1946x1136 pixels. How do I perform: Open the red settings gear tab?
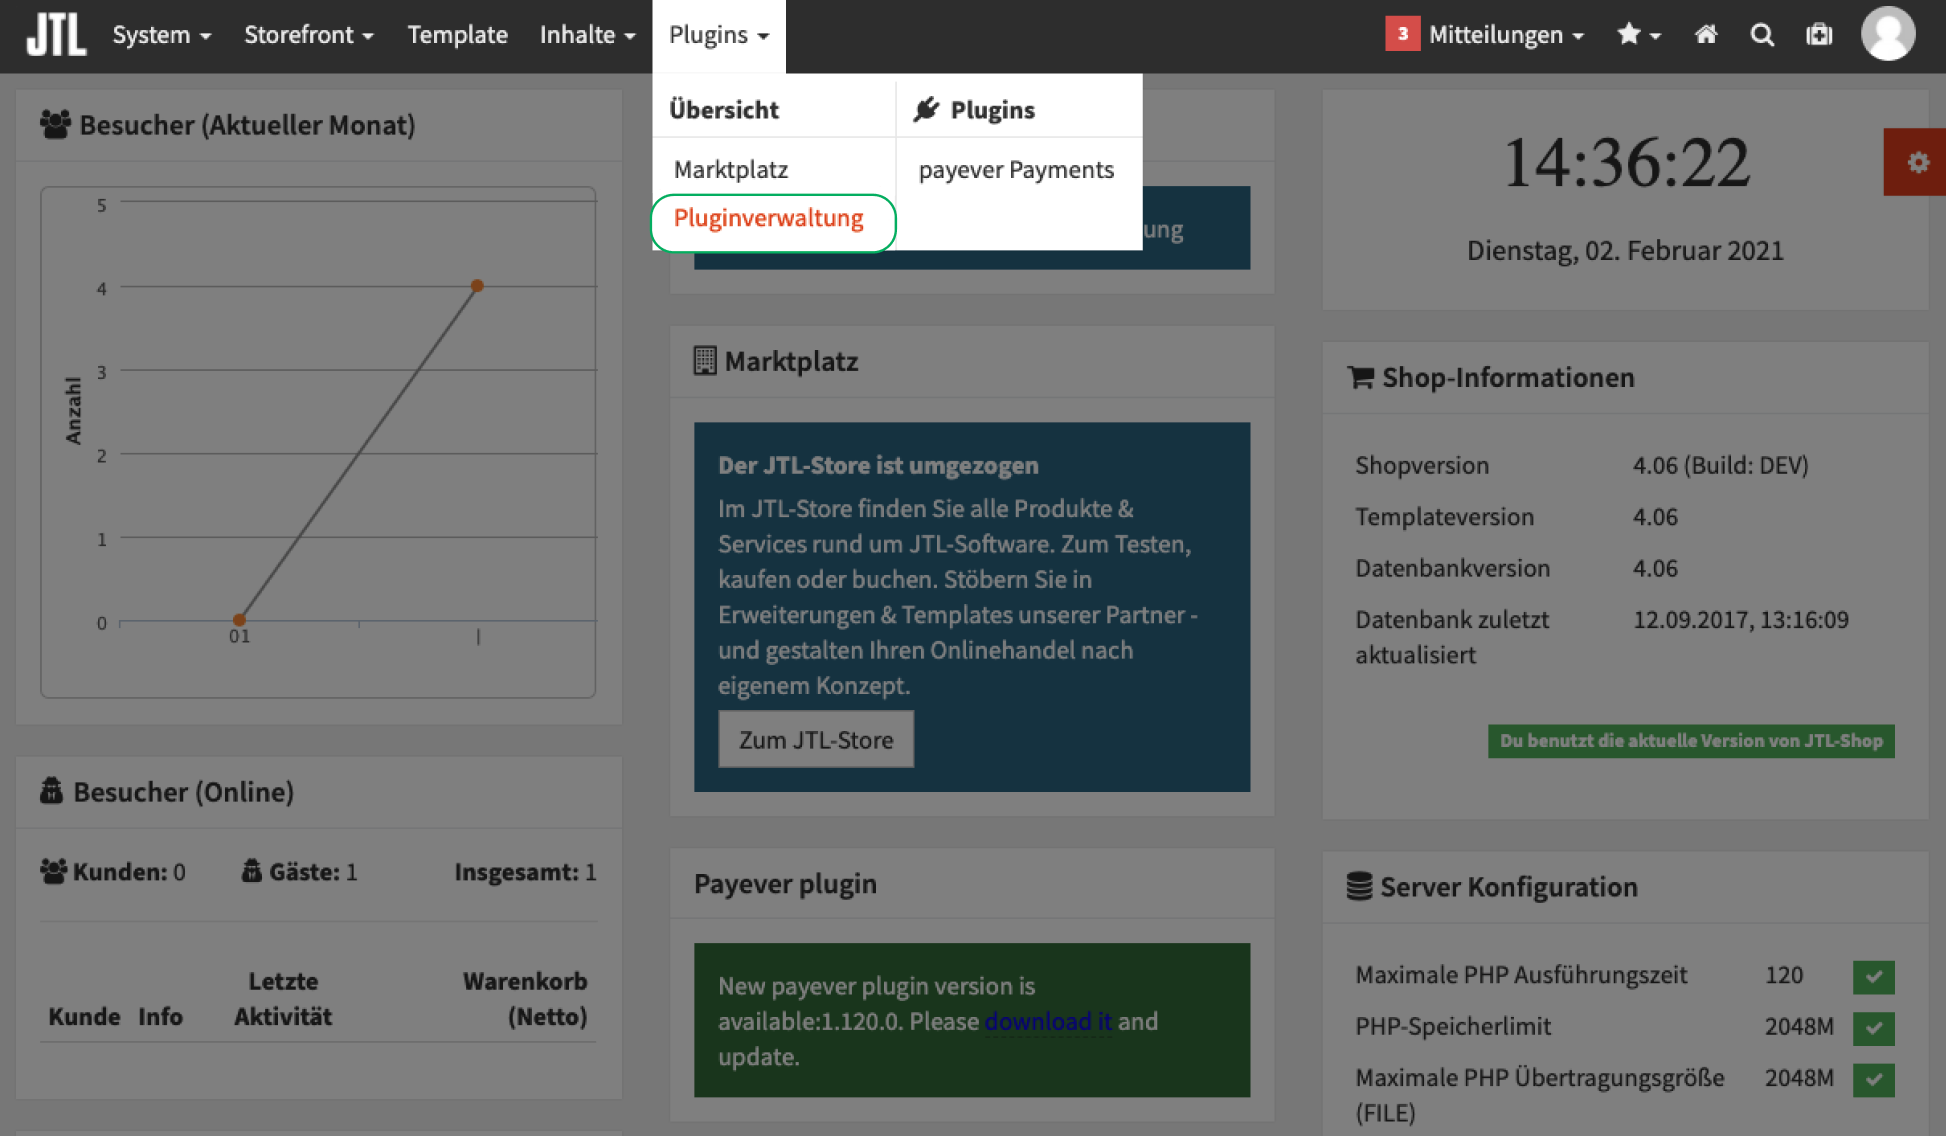(1916, 162)
